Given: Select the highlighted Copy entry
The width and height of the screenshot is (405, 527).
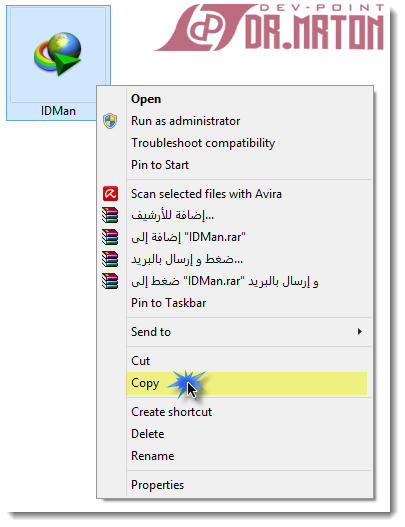Looking at the screenshot, I should (246, 383).
